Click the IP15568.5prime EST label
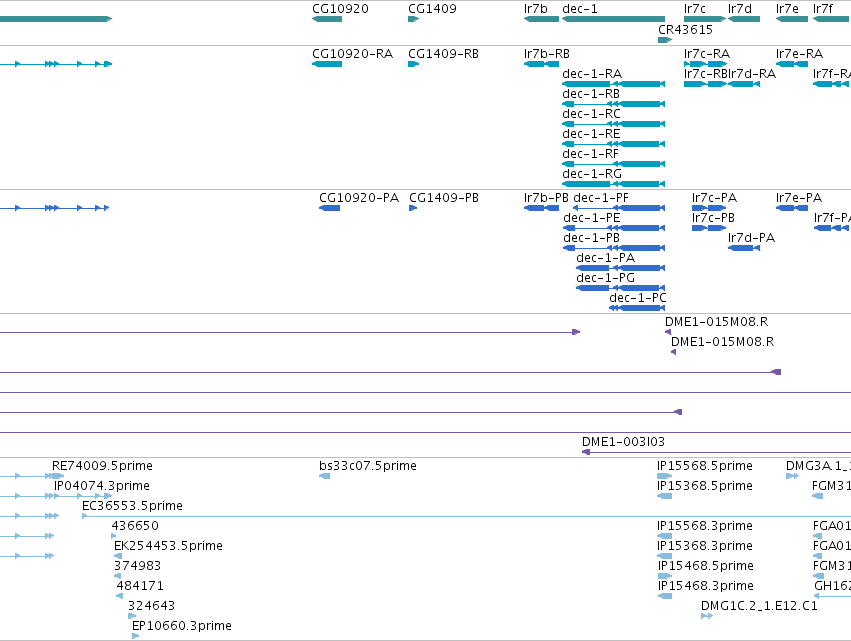Screen dimensions: 851x641 click(x=704, y=466)
